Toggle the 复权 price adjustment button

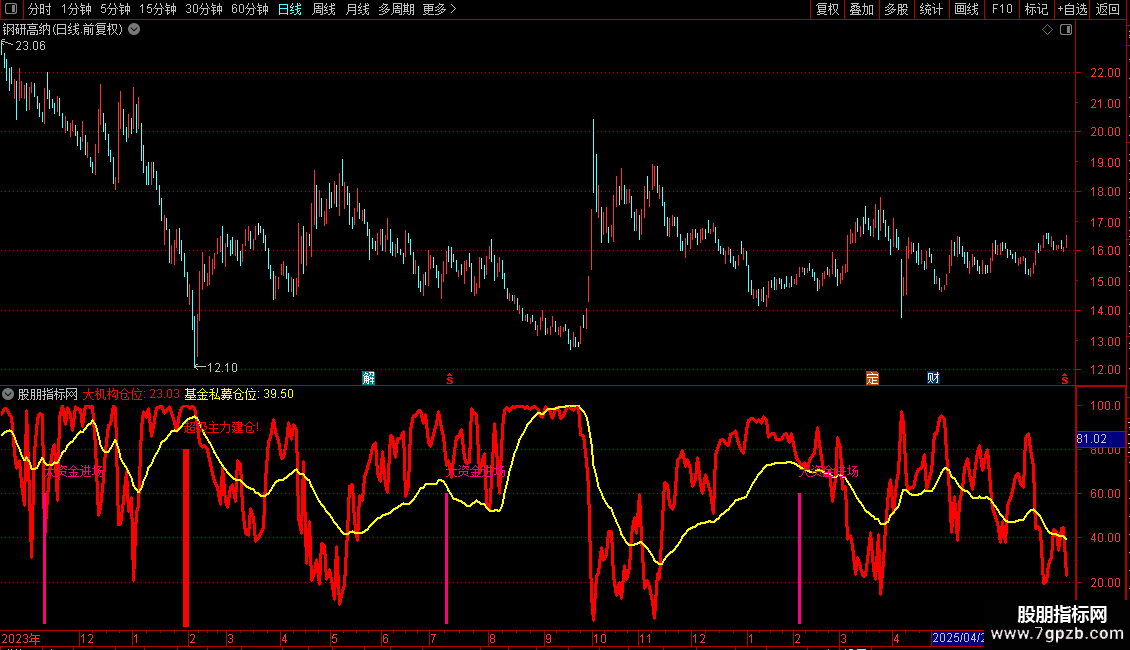click(827, 10)
